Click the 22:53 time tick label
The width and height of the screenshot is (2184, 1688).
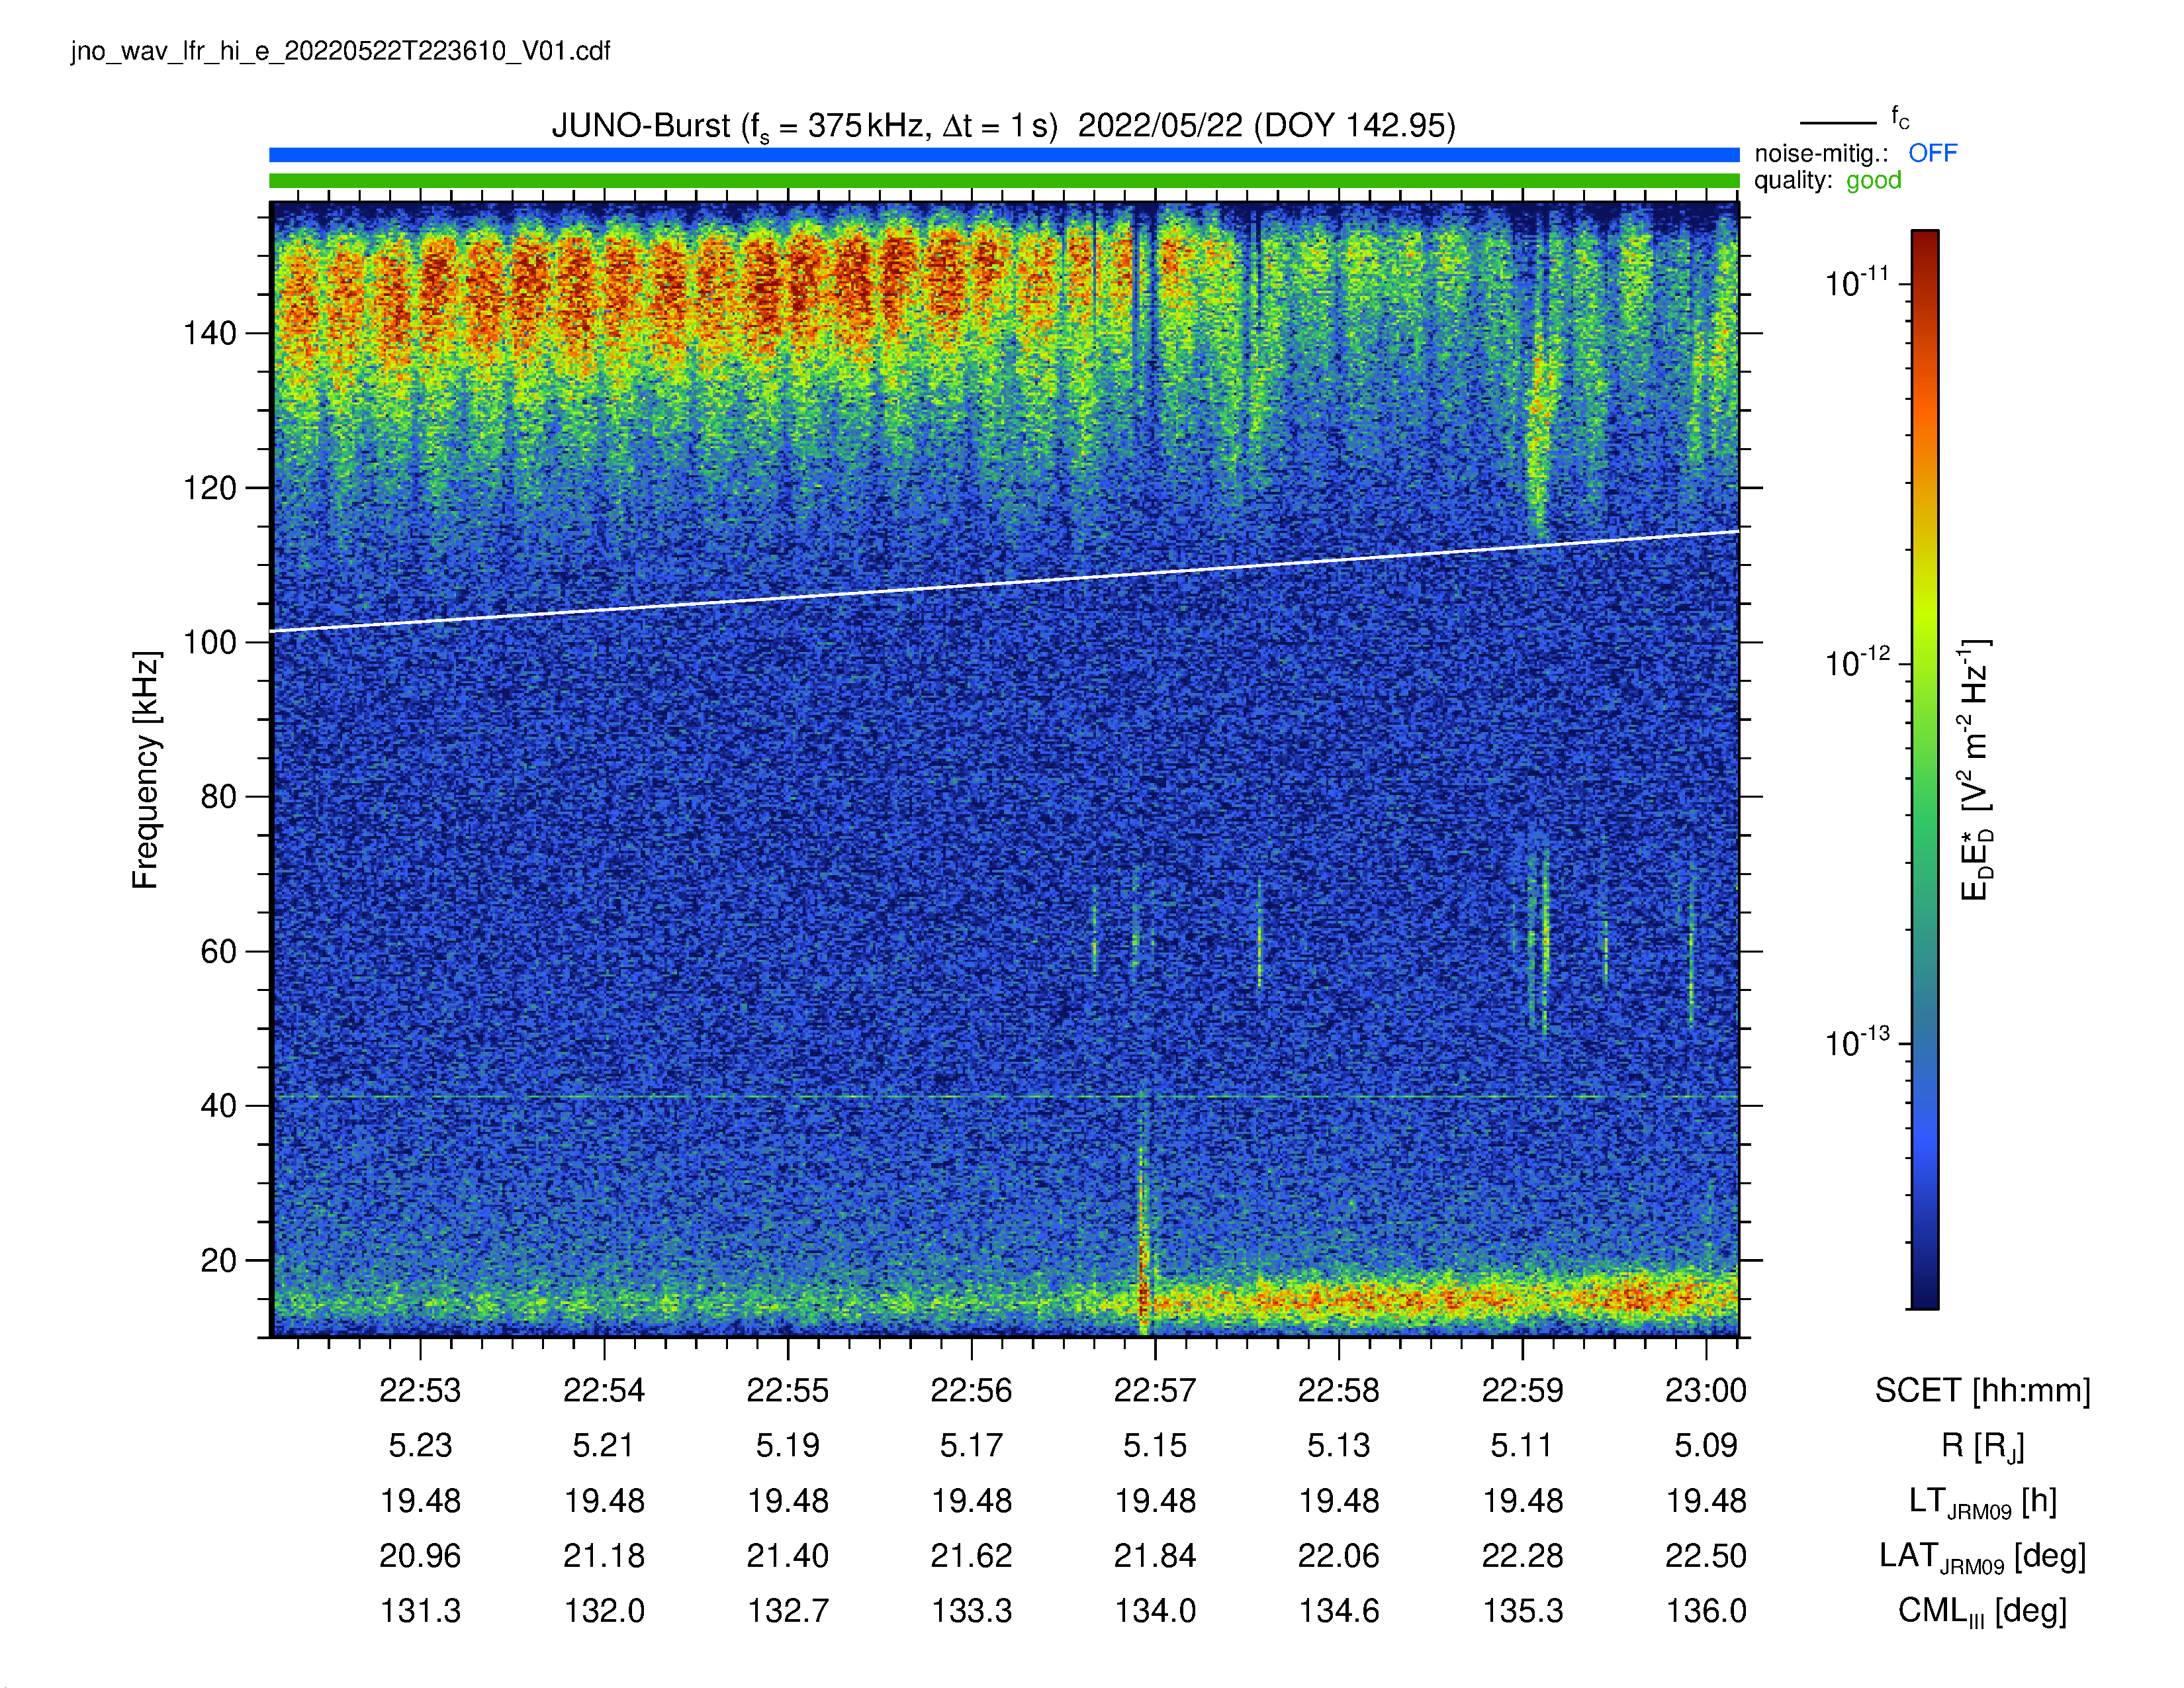click(420, 1390)
